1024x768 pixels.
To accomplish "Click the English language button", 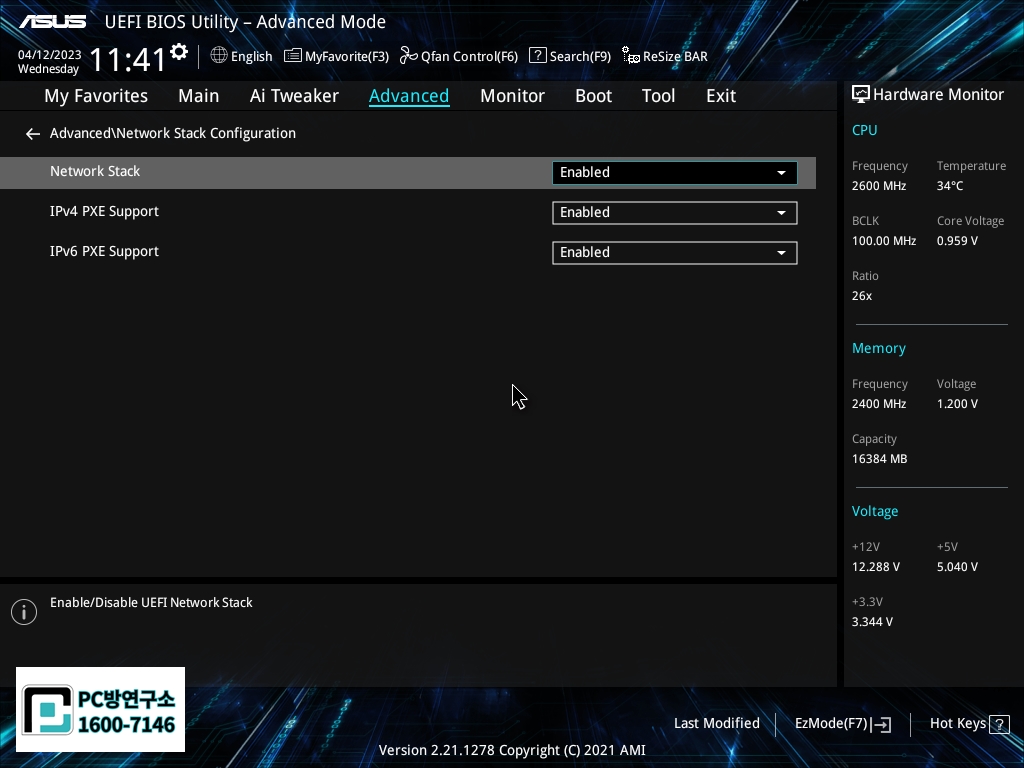I will pos(251,57).
